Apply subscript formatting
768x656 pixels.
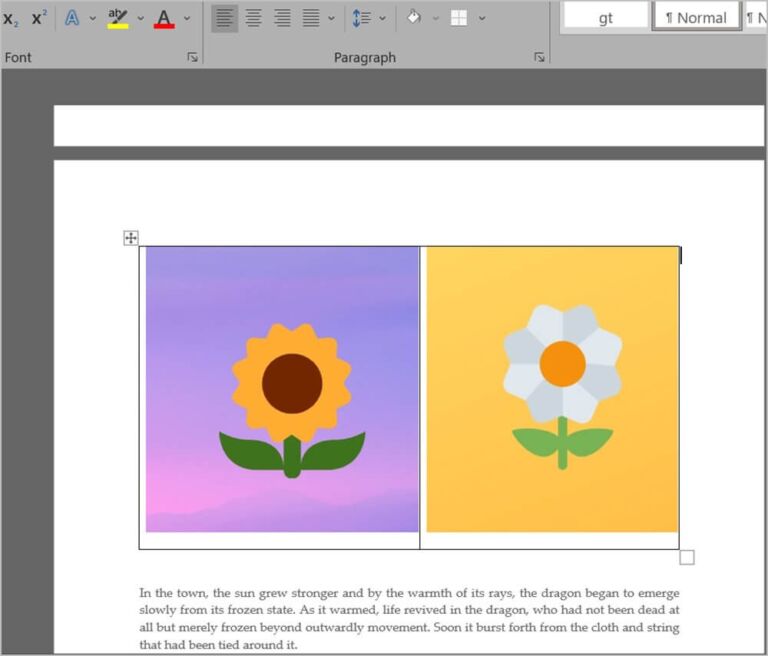pos(11,18)
